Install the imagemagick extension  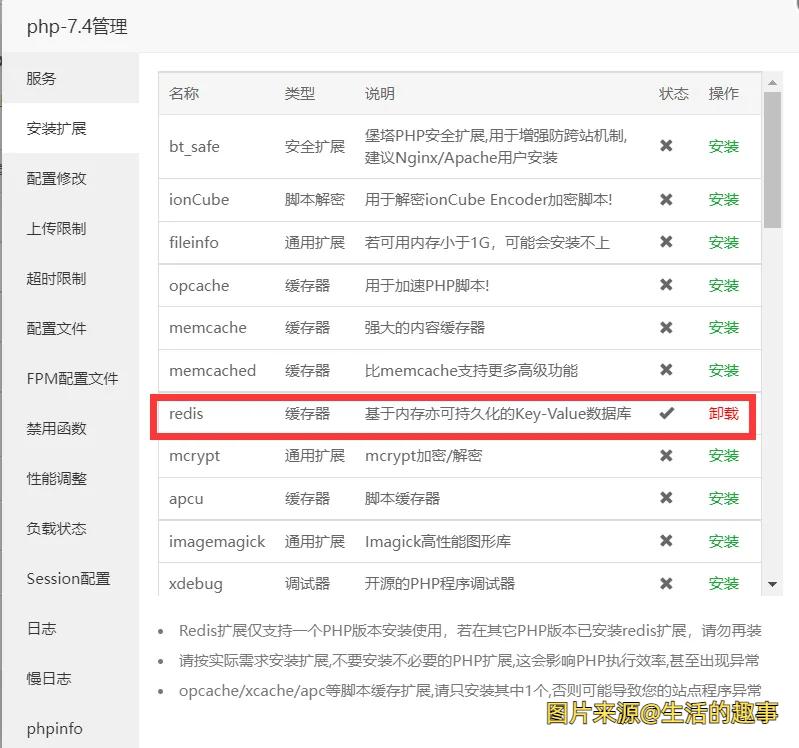pos(723,541)
